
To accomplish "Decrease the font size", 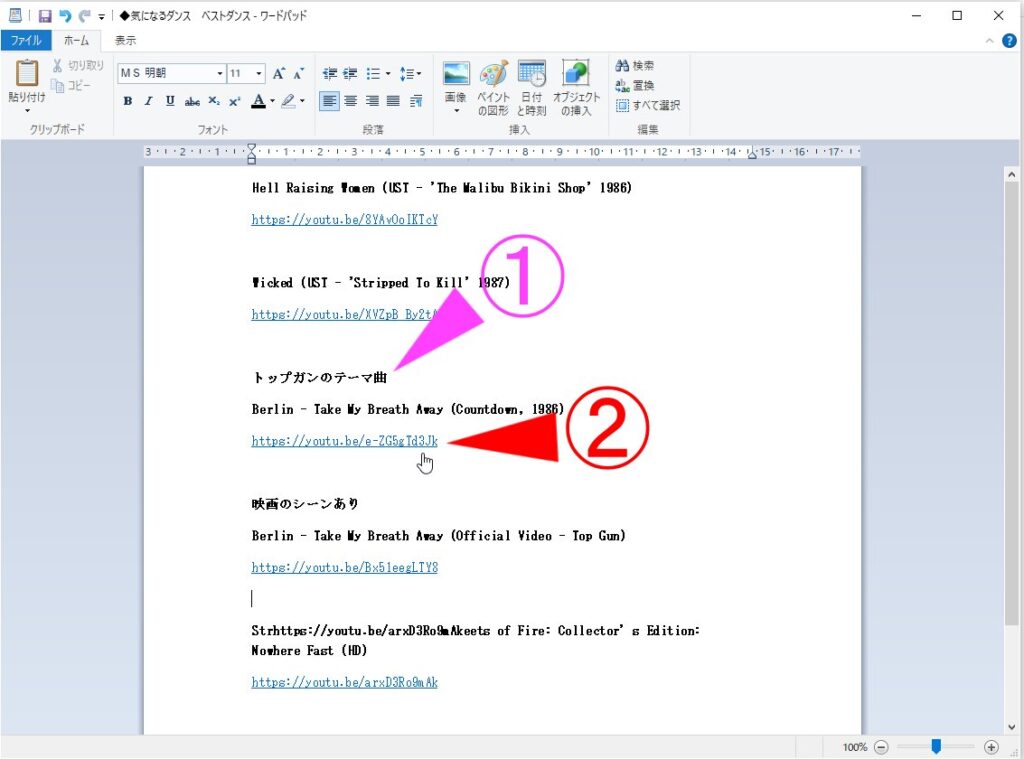I will pos(298,73).
